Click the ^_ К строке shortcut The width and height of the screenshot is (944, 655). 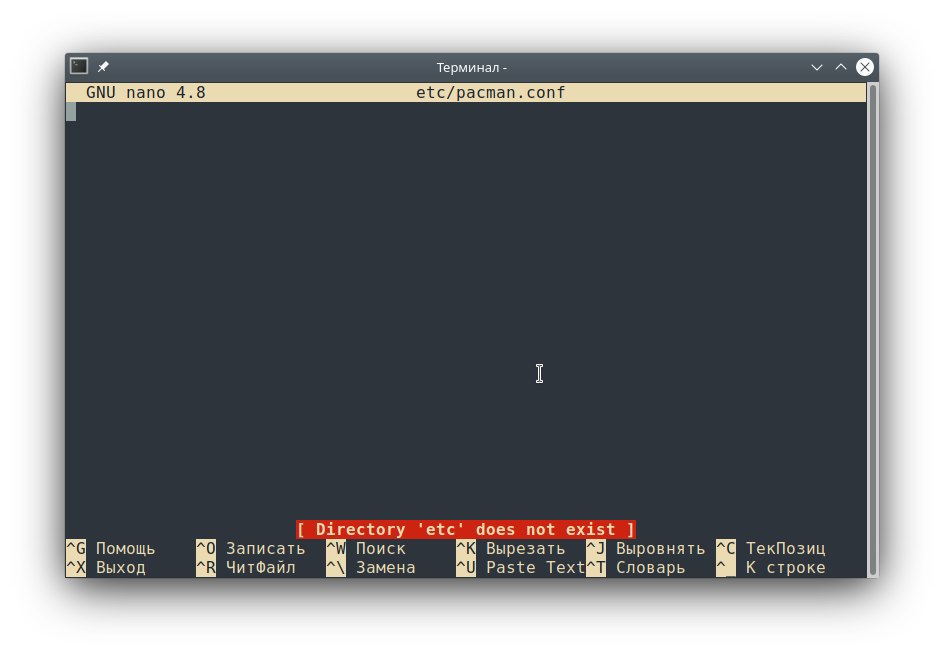pyautogui.click(x=771, y=568)
